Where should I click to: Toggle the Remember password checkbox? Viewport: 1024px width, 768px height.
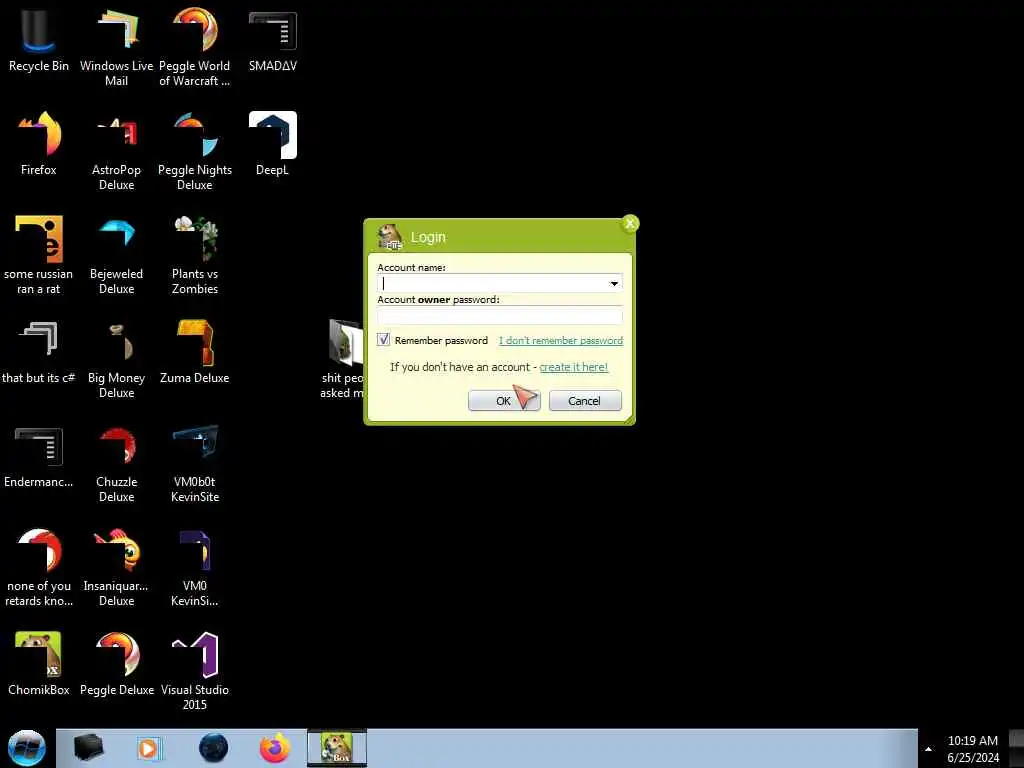pos(383,340)
